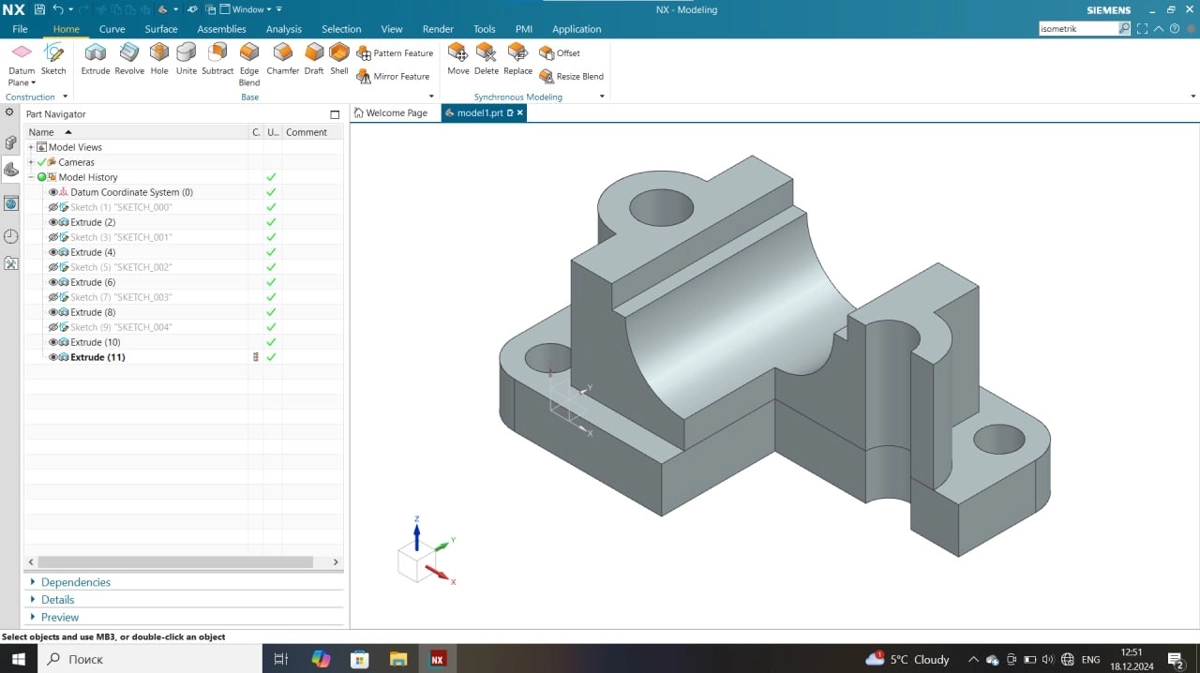Select the Hole feature tool
The height and width of the screenshot is (673, 1200).
159,59
